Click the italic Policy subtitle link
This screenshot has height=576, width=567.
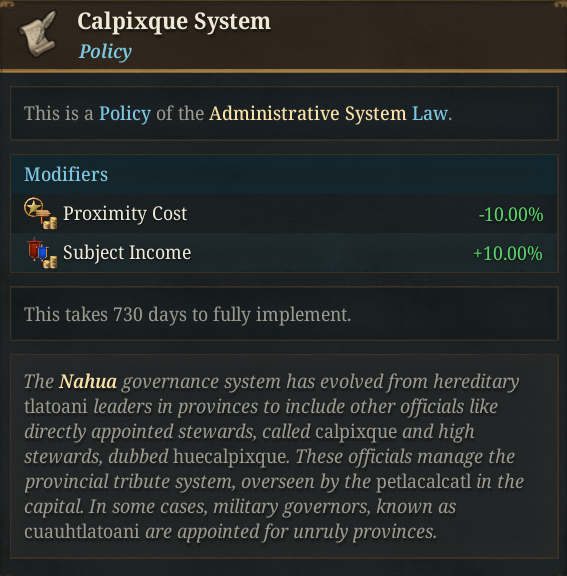(105, 51)
